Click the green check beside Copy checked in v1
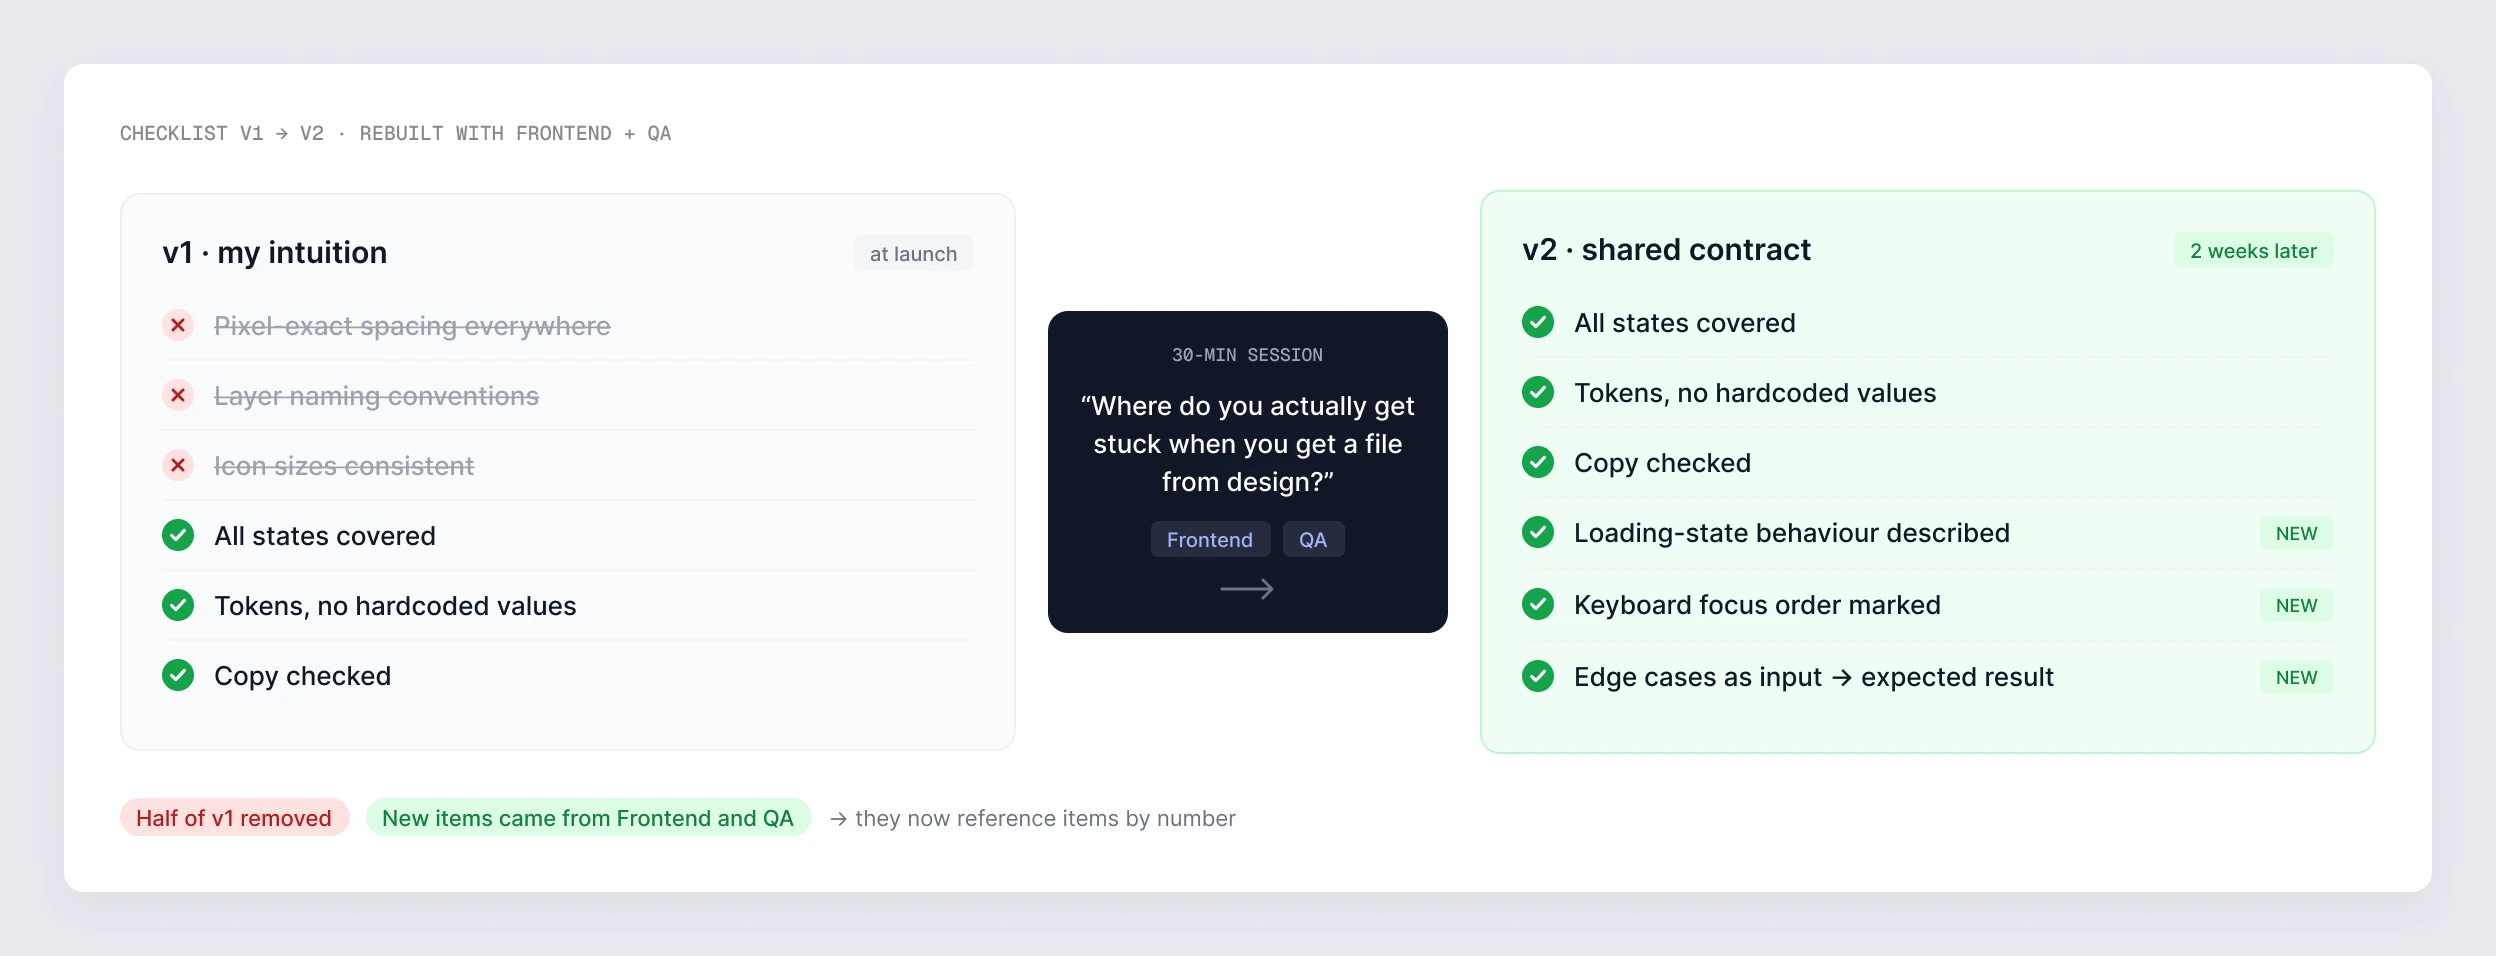 click(x=178, y=675)
